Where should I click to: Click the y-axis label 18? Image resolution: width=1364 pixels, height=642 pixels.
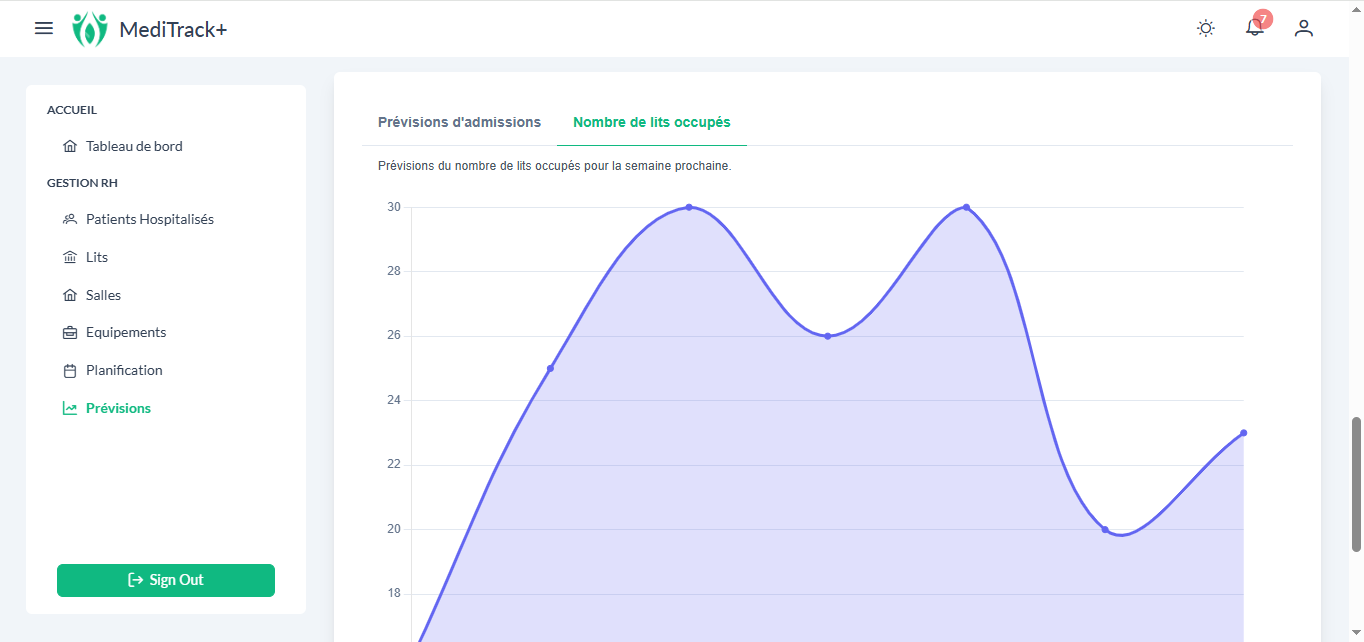pos(394,593)
